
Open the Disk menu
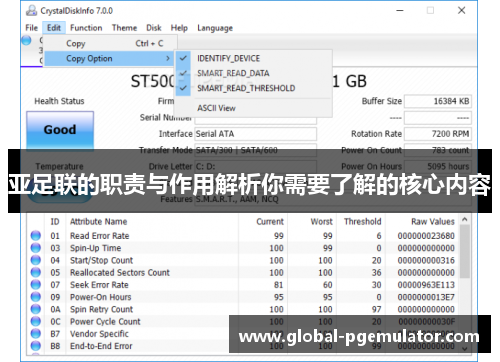point(154,28)
